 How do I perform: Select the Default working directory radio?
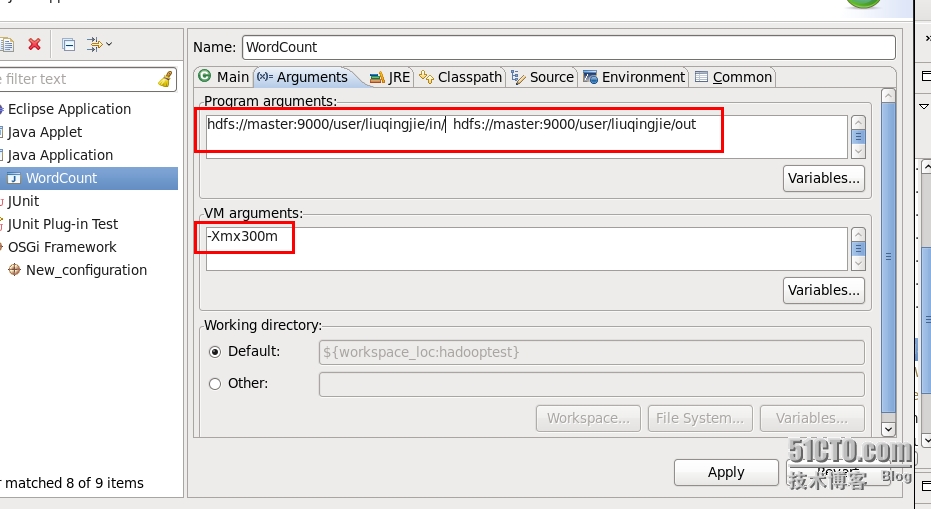tap(215, 352)
